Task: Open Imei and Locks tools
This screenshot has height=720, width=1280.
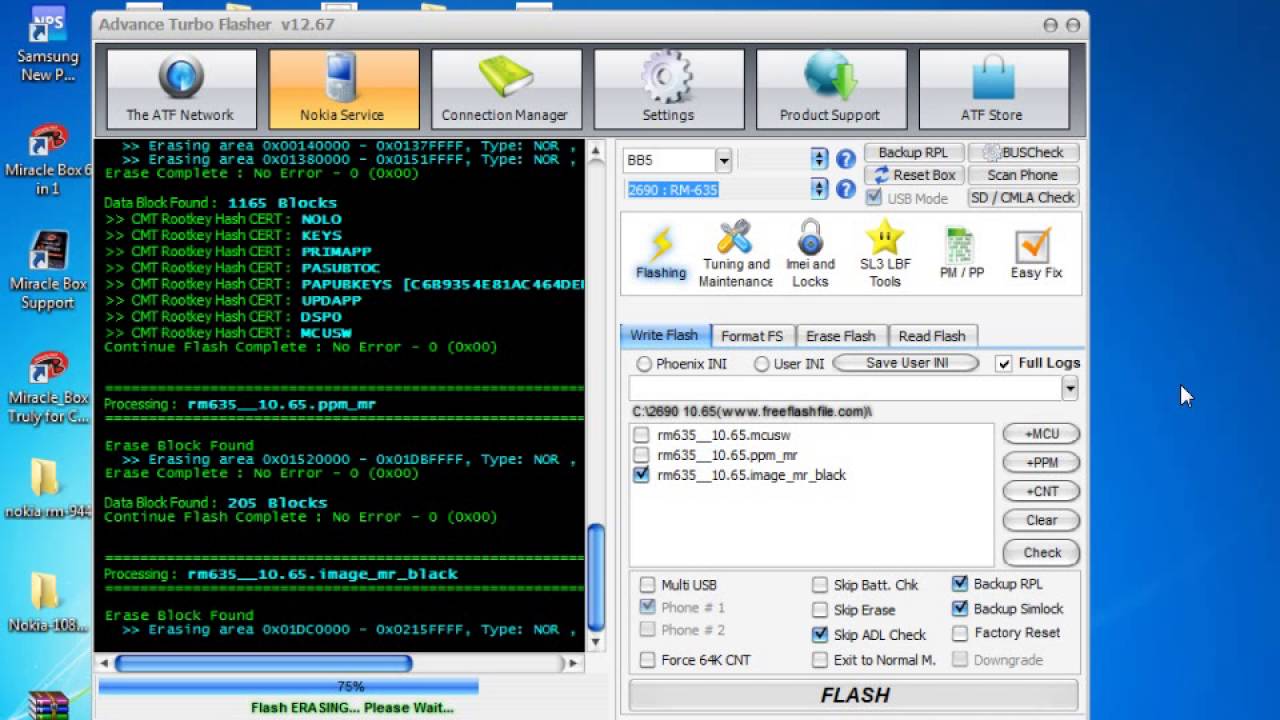Action: [x=810, y=255]
